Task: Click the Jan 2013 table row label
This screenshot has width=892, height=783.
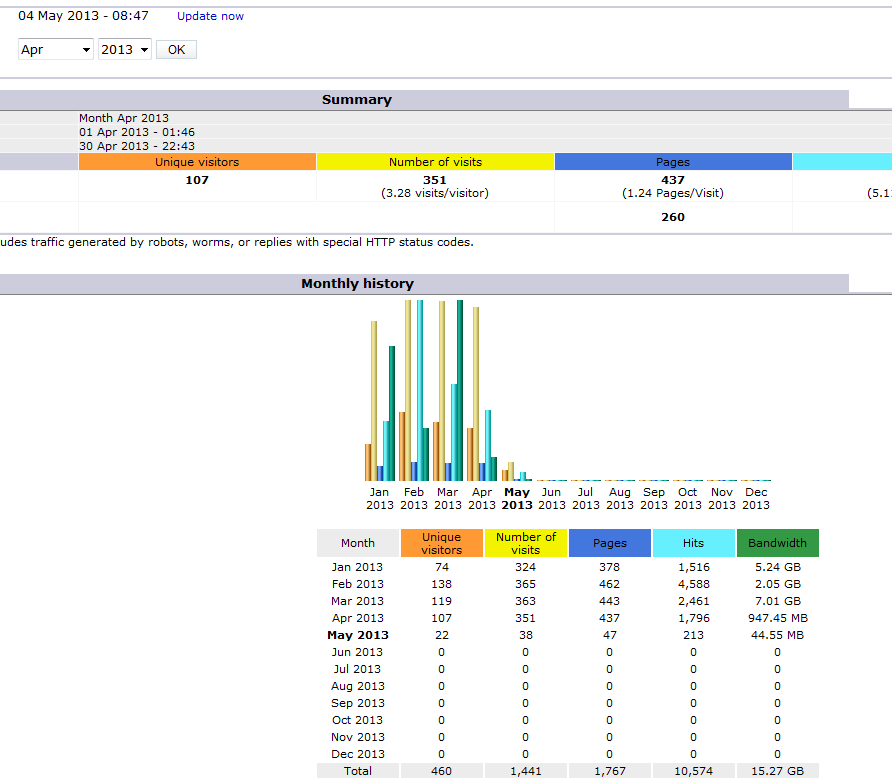Action: (357, 567)
